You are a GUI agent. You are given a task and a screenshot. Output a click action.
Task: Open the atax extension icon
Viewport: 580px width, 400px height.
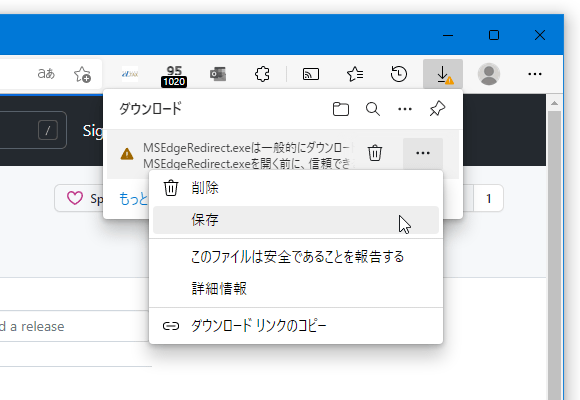(130, 74)
